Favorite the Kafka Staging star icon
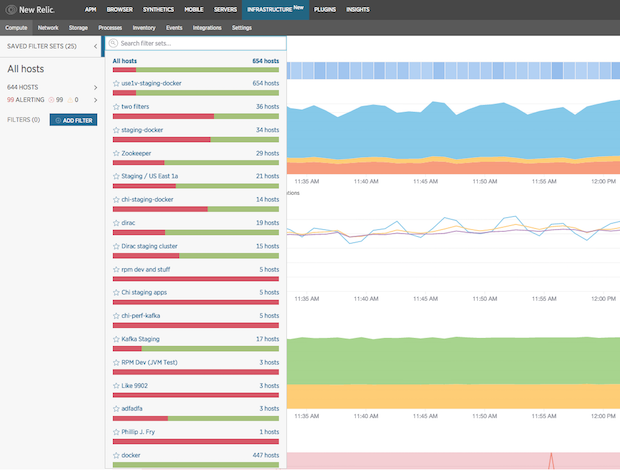Screen dimensions: 620x470 [x=116, y=339]
